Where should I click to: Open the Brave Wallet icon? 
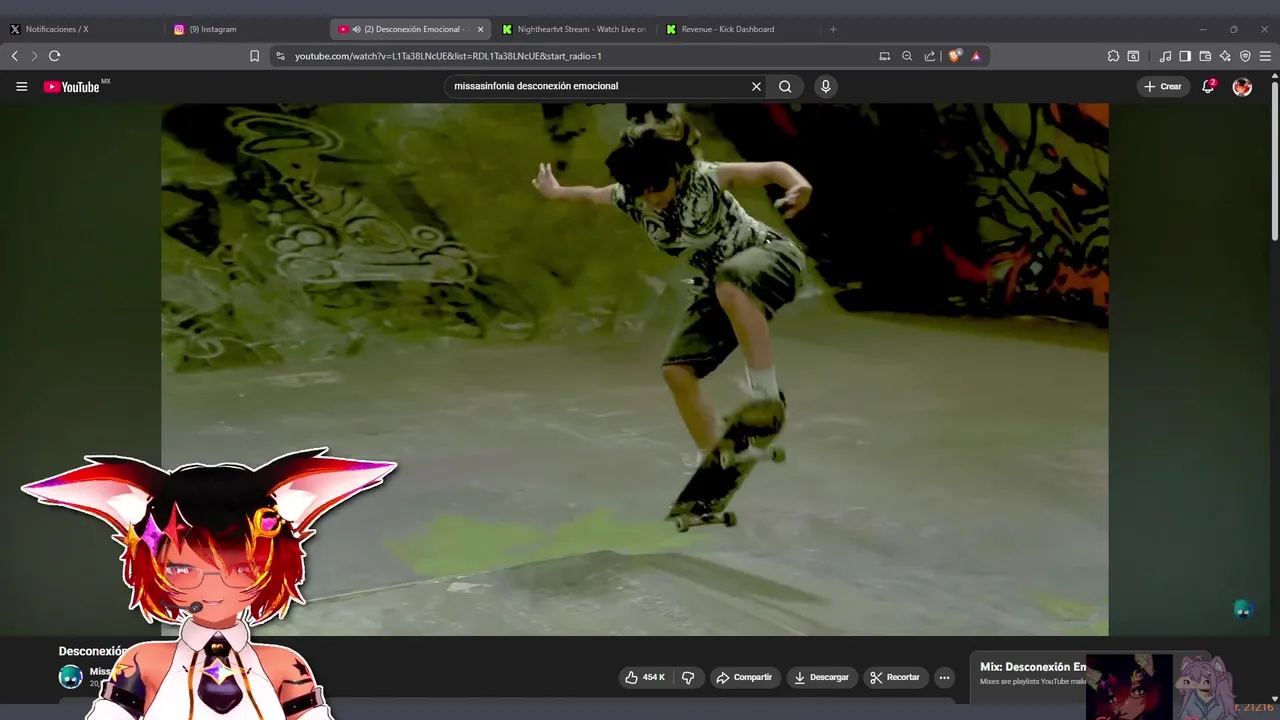[1205, 56]
